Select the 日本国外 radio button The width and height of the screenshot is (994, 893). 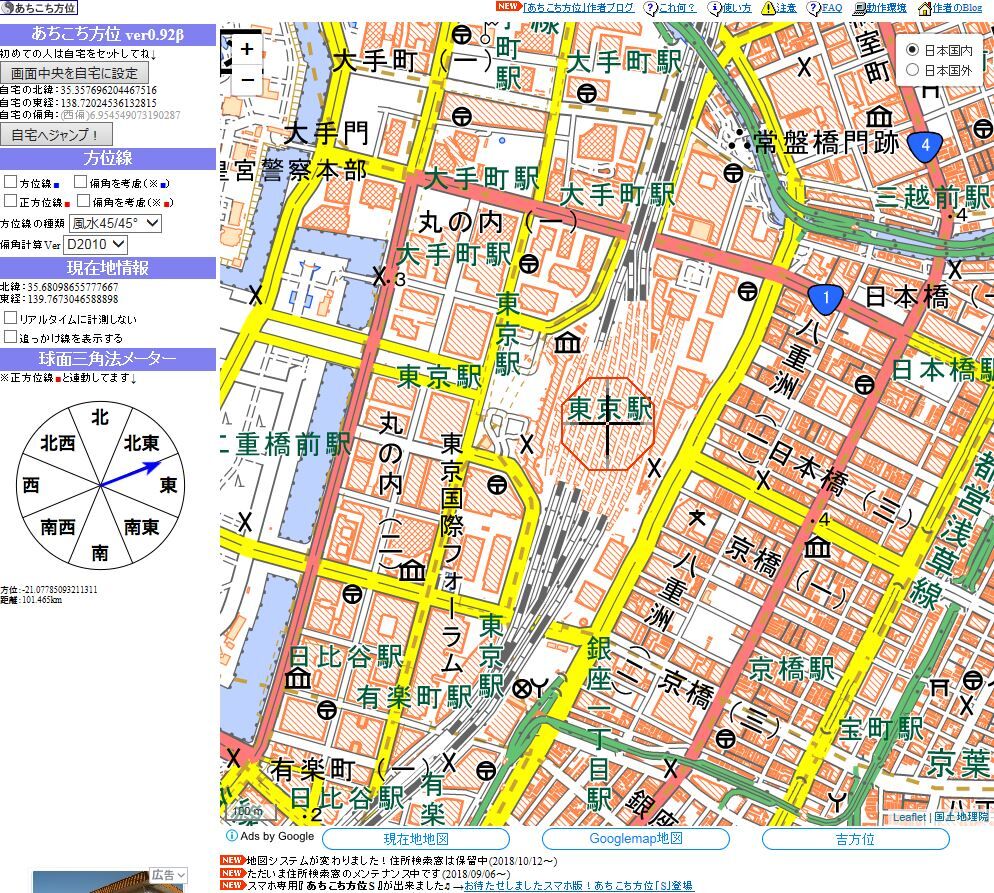pos(912,70)
